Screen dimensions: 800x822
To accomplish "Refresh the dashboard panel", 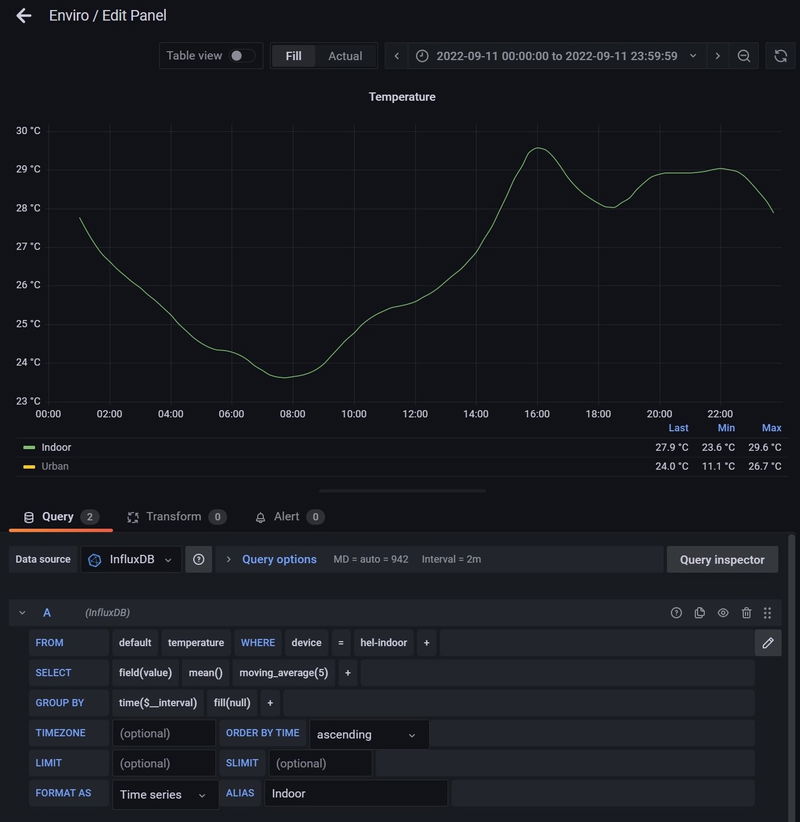I will coord(781,56).
